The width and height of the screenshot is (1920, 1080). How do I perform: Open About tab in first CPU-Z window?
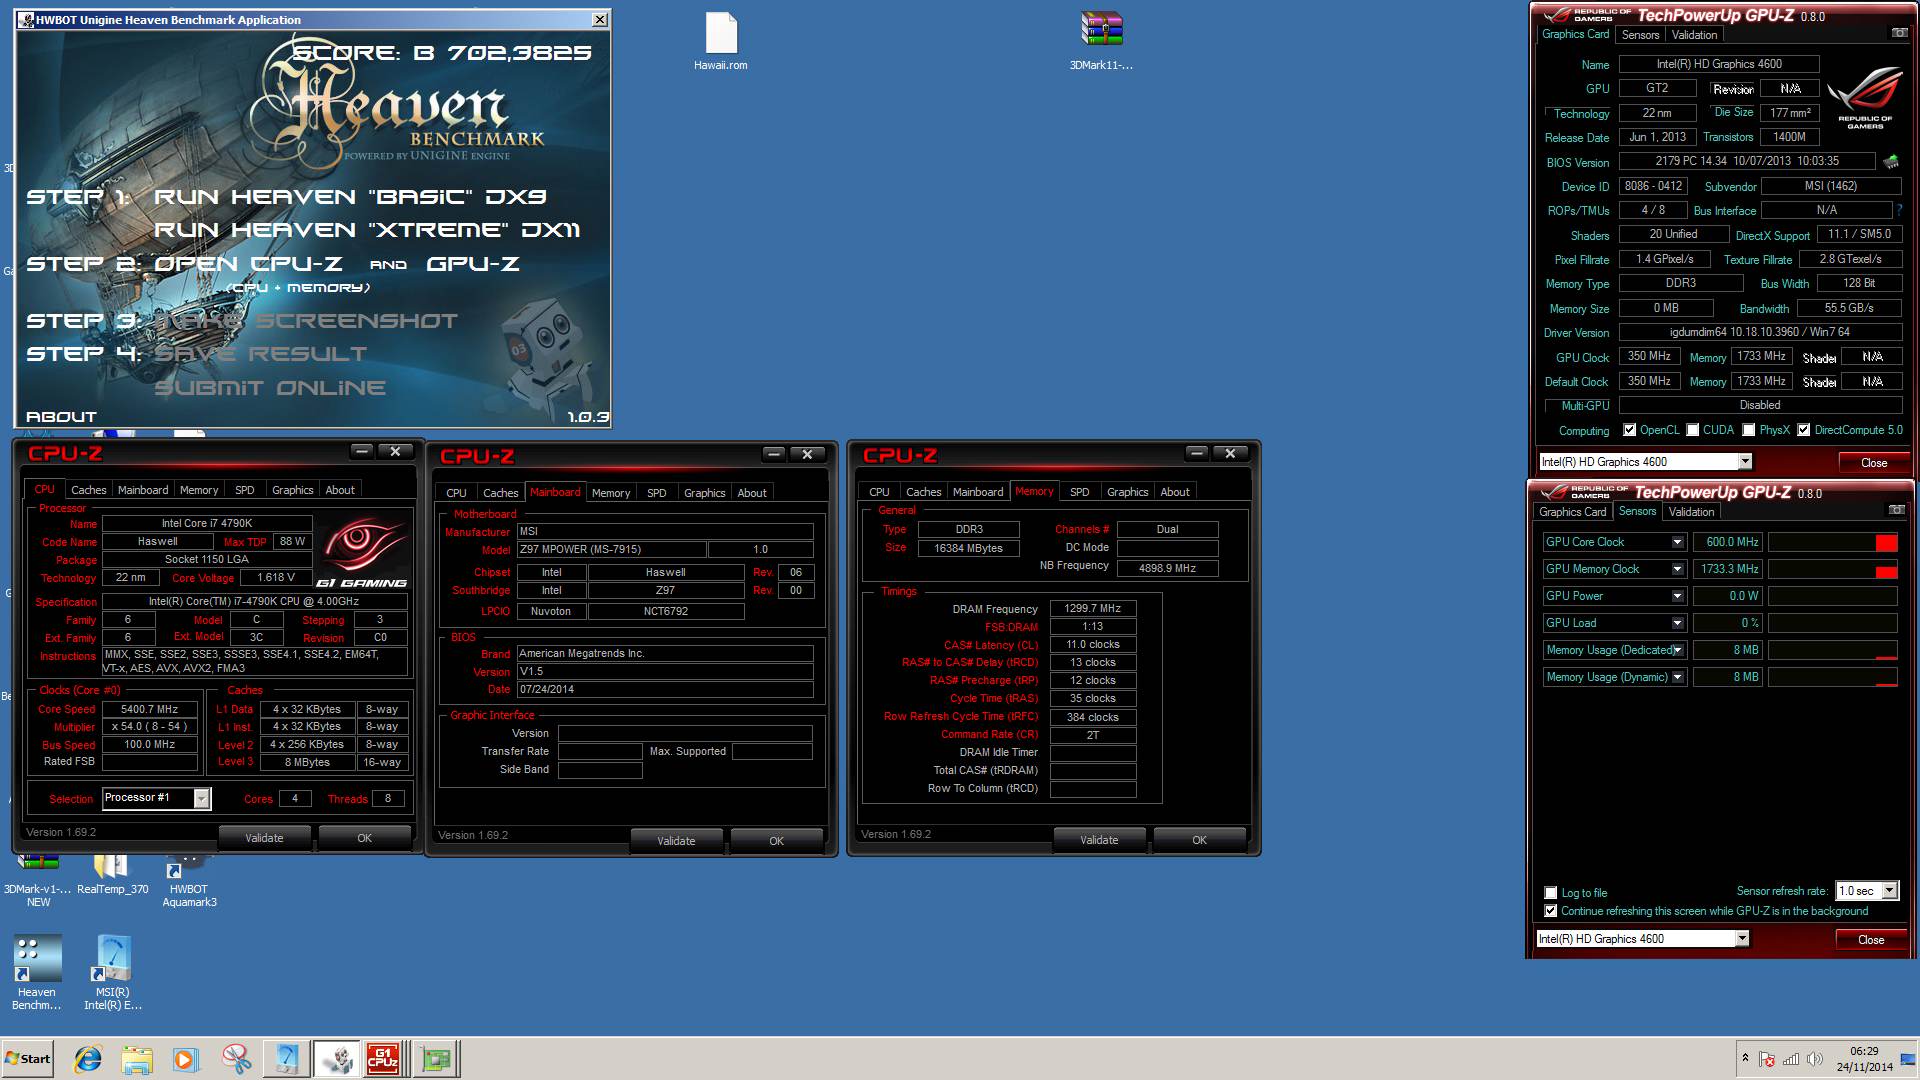click(340, 490)
